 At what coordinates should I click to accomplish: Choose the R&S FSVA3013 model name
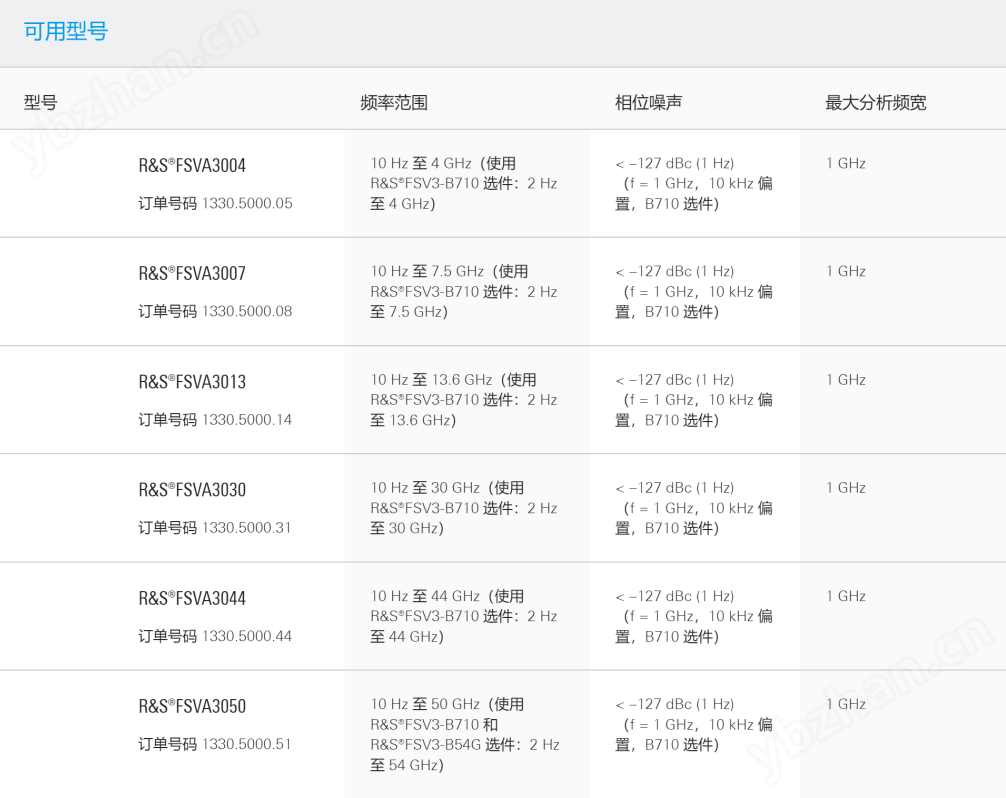(x=192, y=382)
